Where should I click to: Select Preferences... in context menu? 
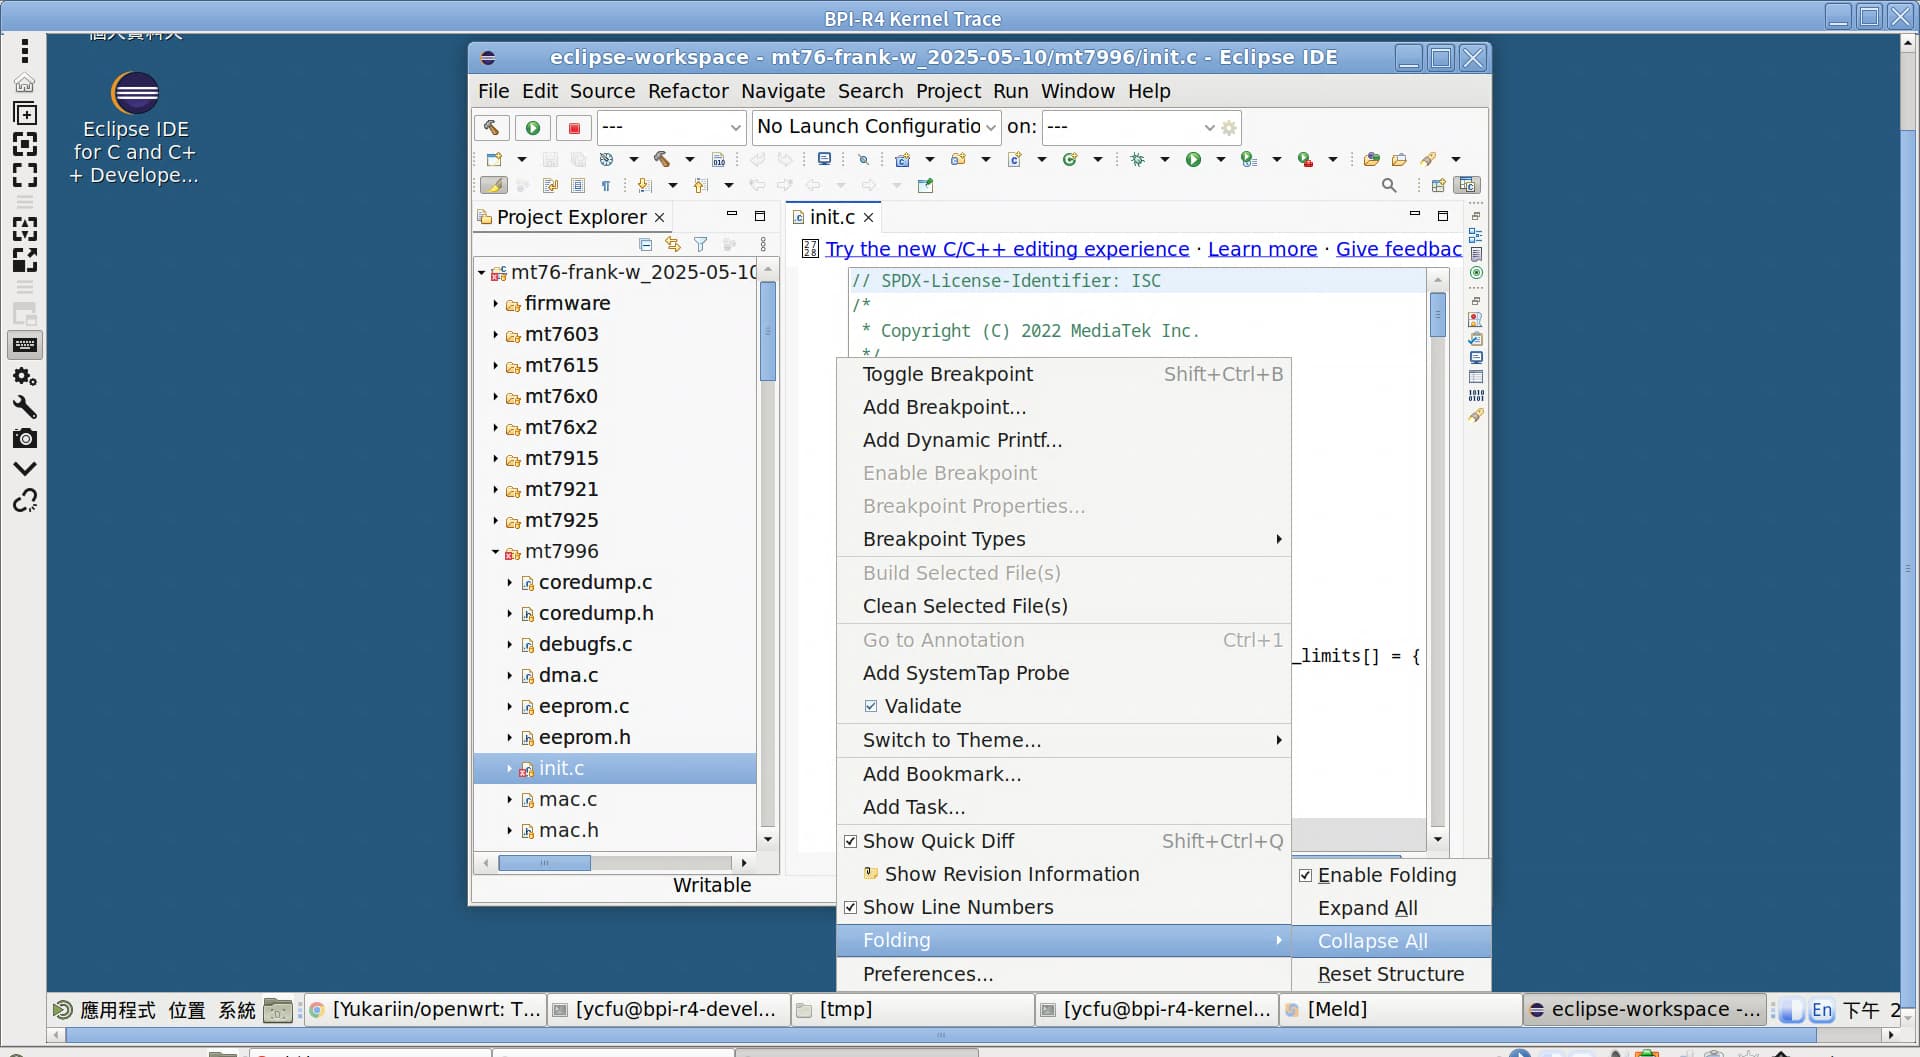click(1064, 974)
